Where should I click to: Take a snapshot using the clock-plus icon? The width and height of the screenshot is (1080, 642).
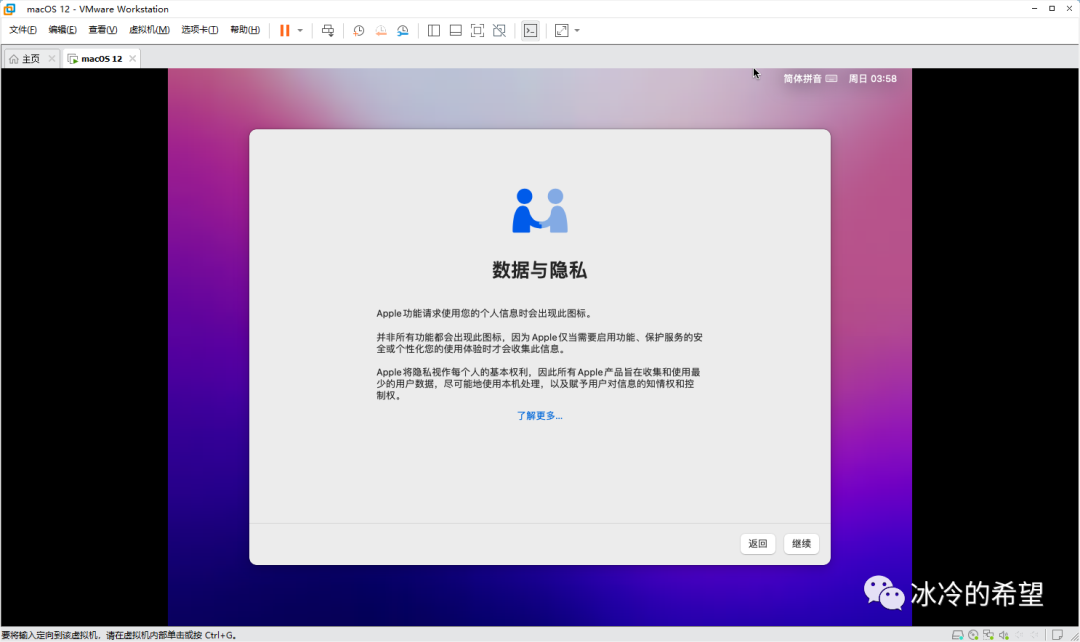pos(358,30)
